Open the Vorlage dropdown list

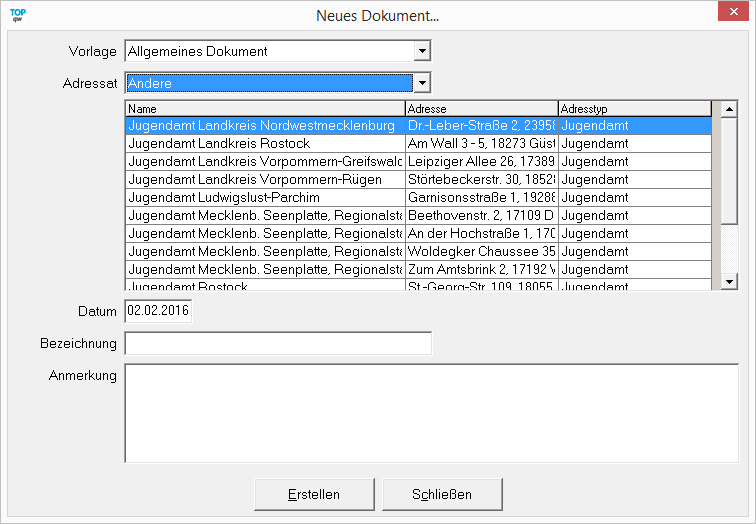point(422,51)
